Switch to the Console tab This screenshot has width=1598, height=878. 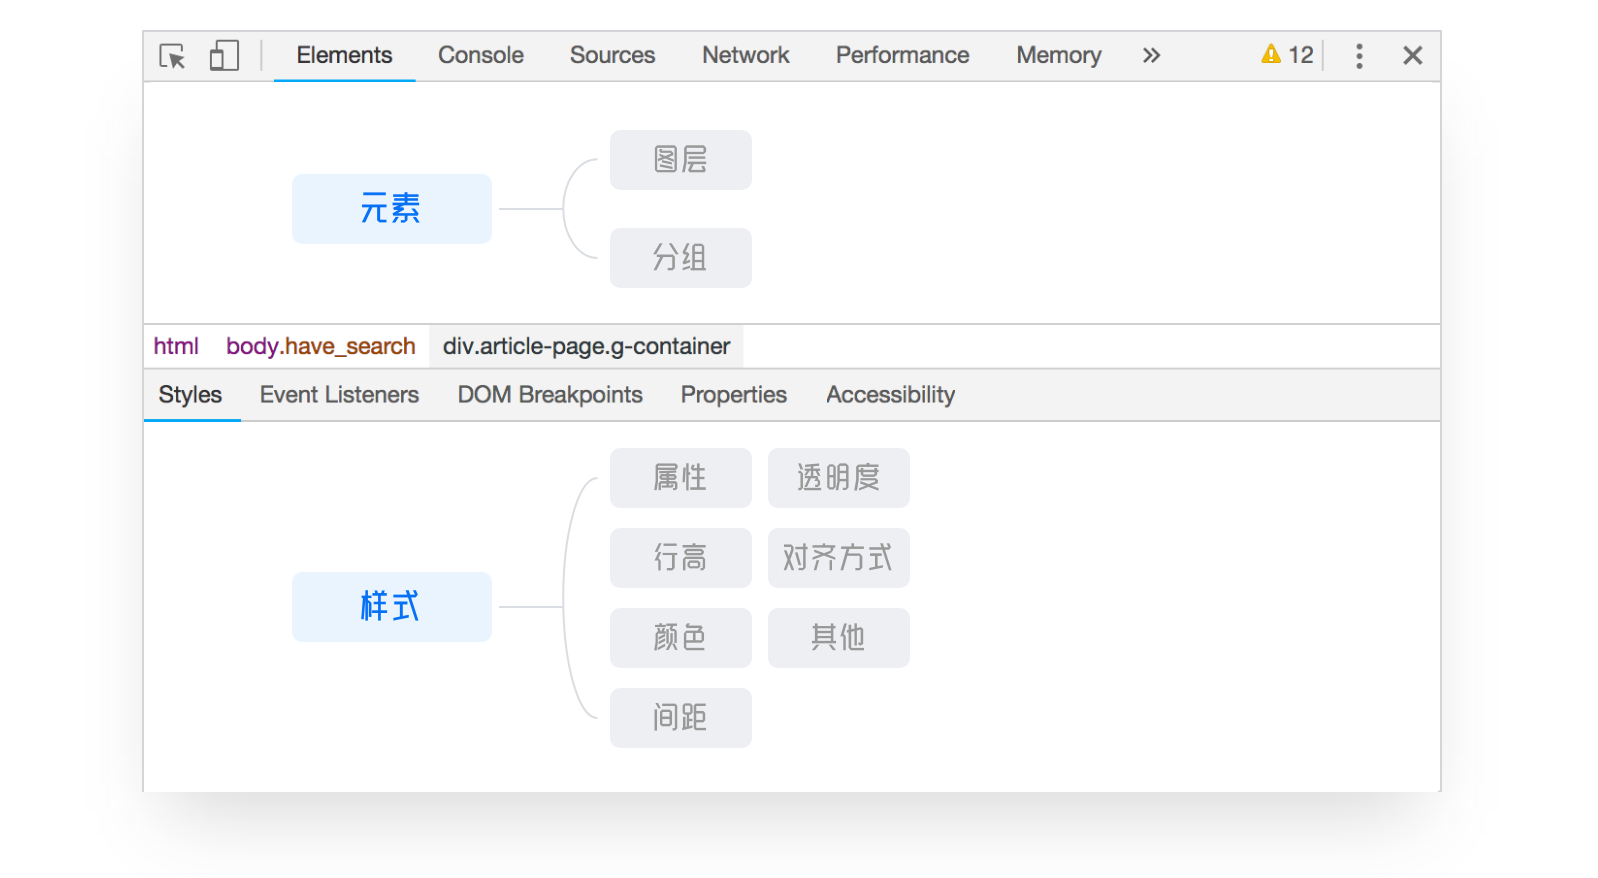pyautogui.click(x=480, y=56)
